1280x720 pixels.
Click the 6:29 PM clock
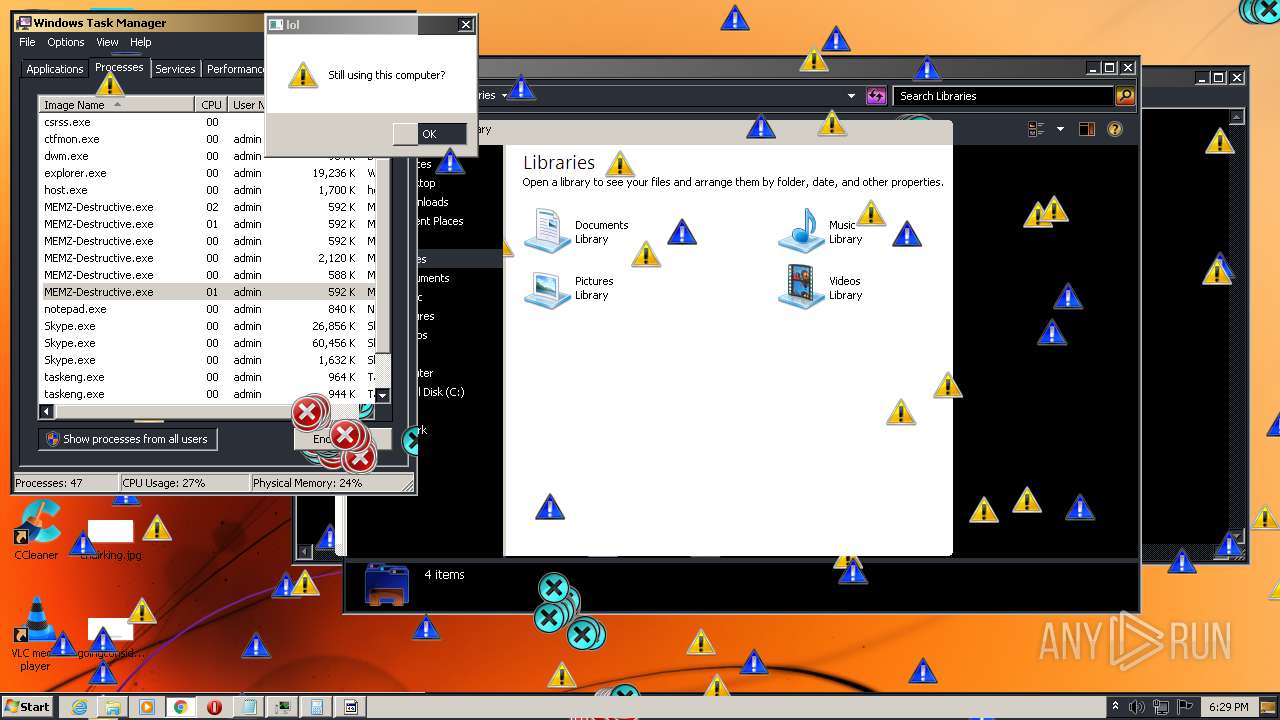click(x=1228, y=707)
